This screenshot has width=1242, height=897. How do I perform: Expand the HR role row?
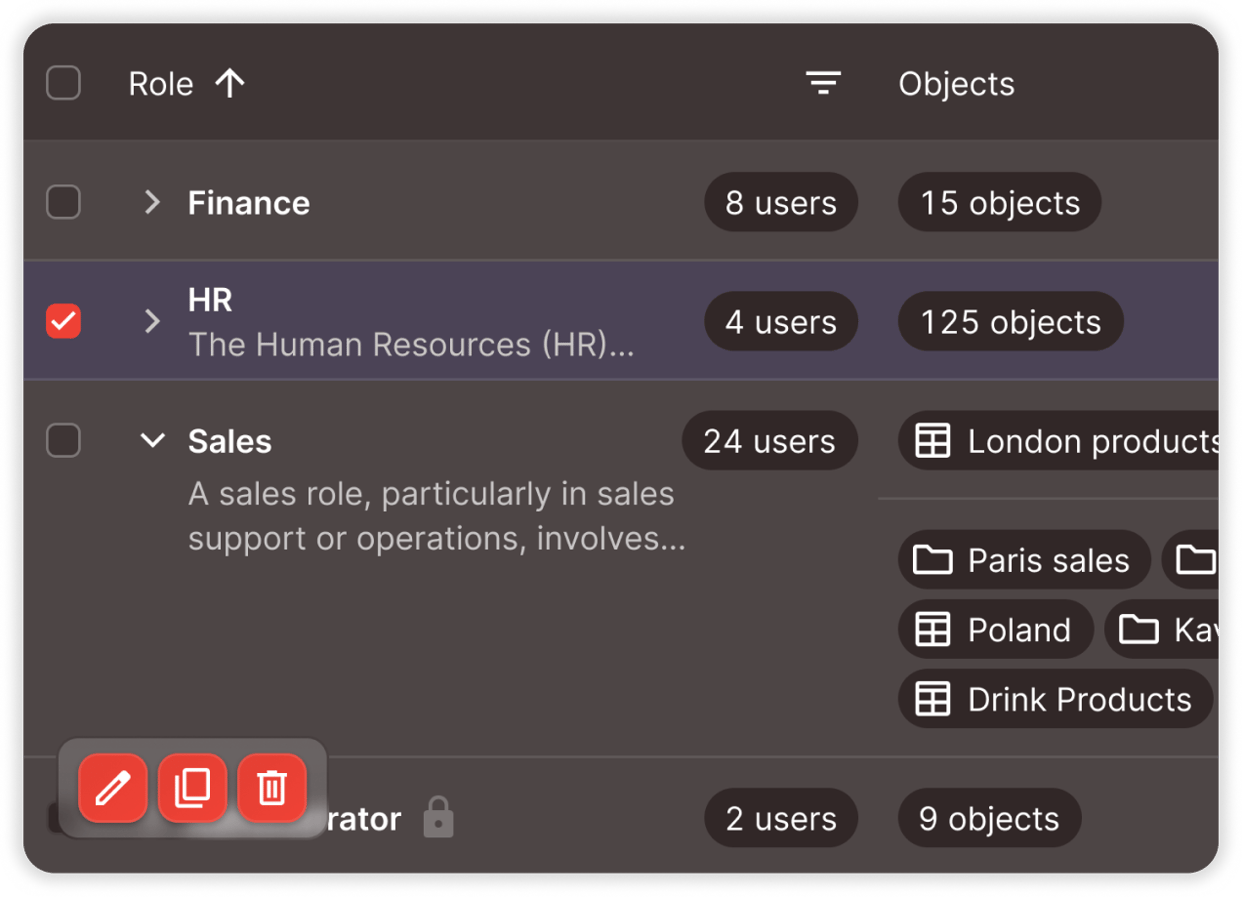pos(152,322)
